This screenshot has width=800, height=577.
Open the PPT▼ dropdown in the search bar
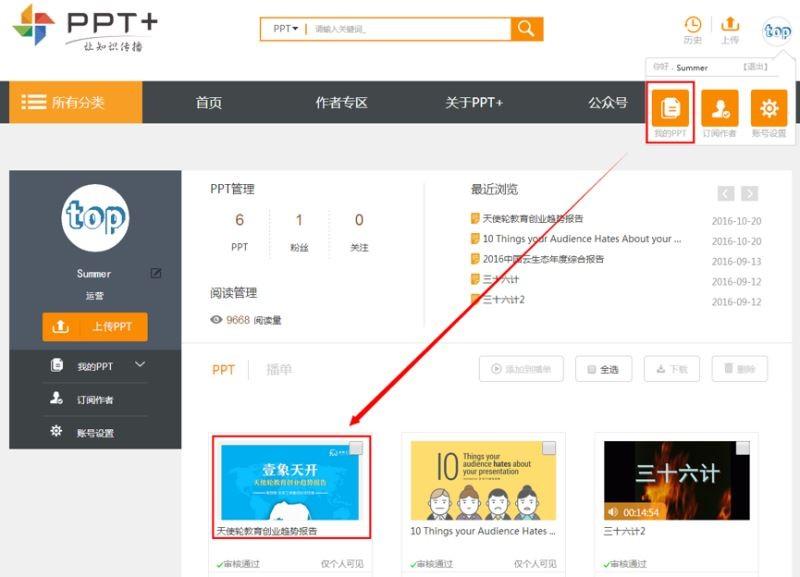click(283, 29)
